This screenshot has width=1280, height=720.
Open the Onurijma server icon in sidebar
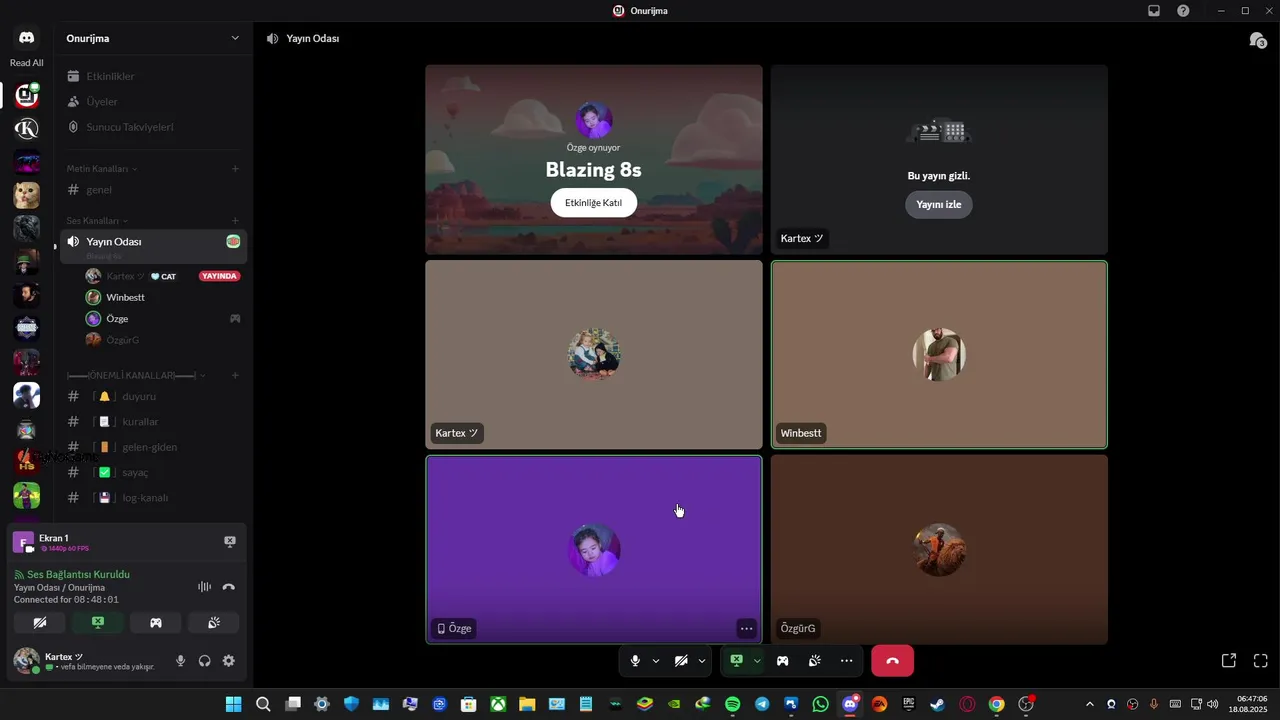(27, 96)
